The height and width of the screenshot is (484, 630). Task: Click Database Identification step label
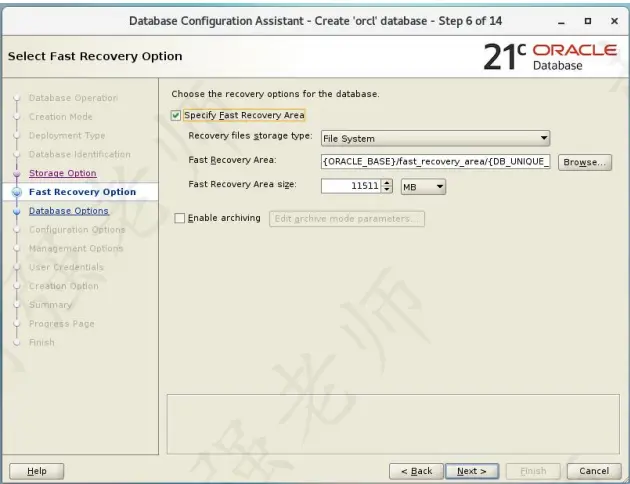(80, 154)
